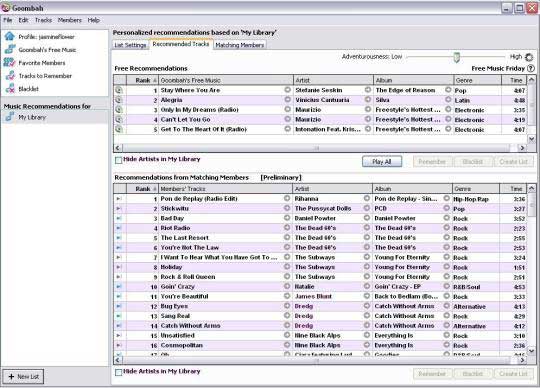
Task: Open the Members menu
Action: [x=70, y=20]
